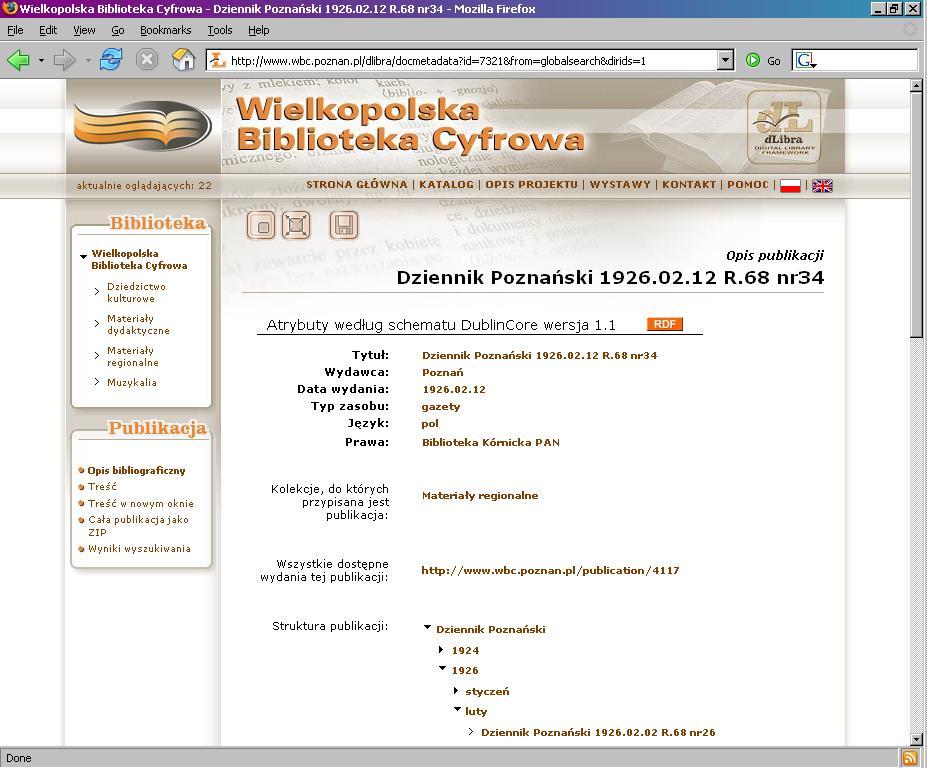Open Treść w nowym oknie
This screenshot has height=768, width=927.
pyautogui.click(x=141, y=504)
